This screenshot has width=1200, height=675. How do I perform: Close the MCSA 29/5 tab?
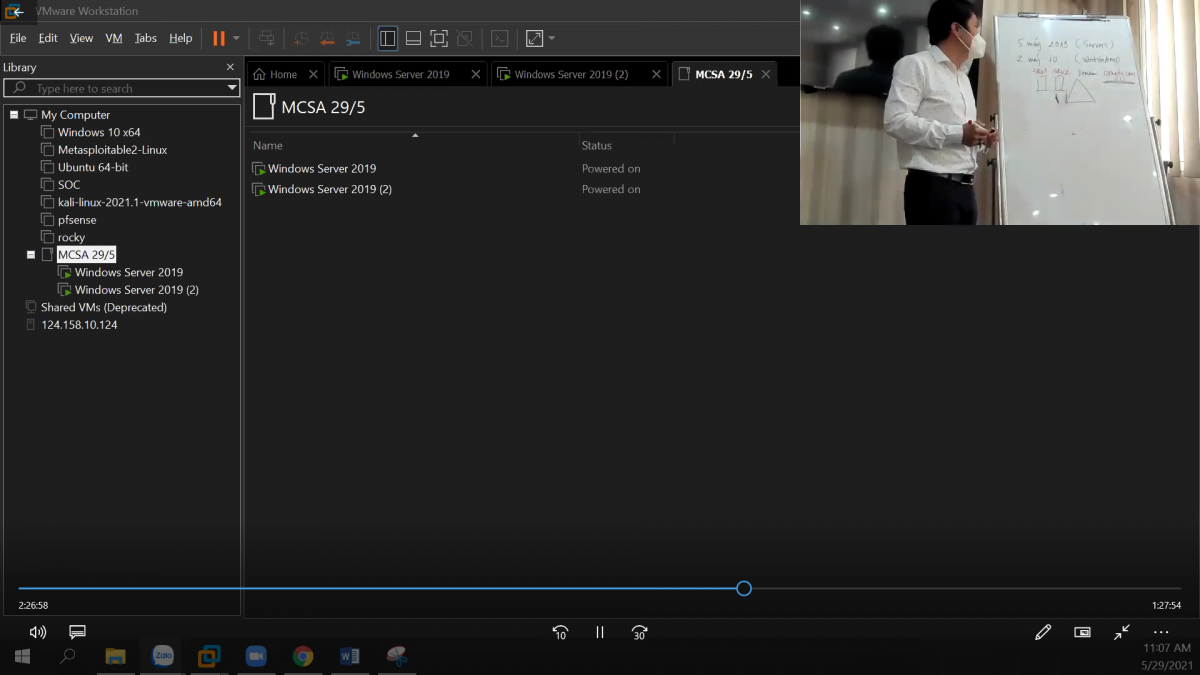click(766, 74)
